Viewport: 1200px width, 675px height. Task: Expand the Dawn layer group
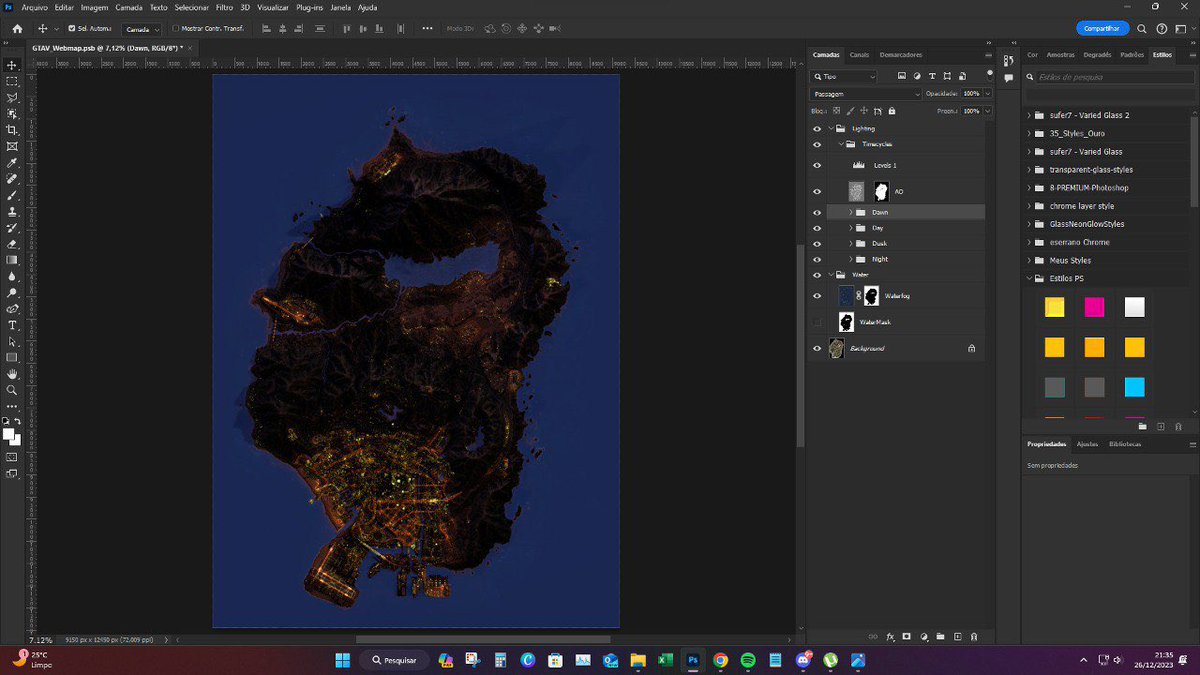[850, 212]
